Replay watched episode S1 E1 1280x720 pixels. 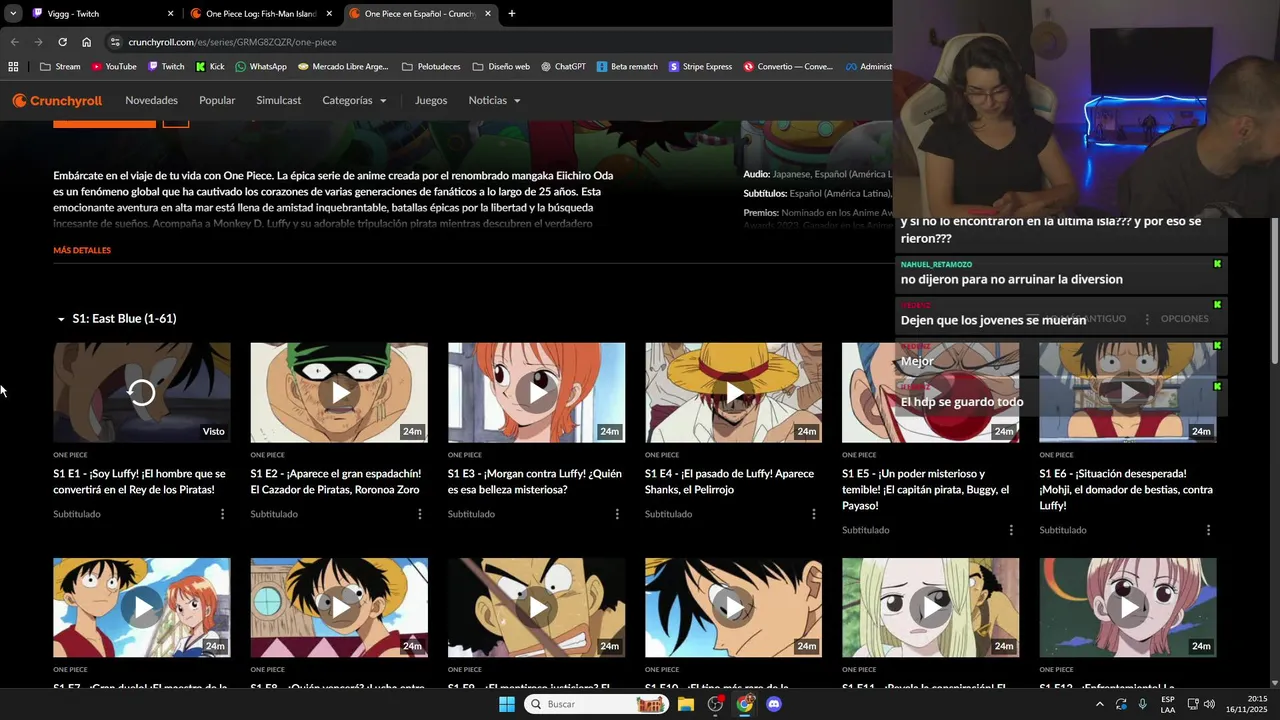(x=141, y=392)
